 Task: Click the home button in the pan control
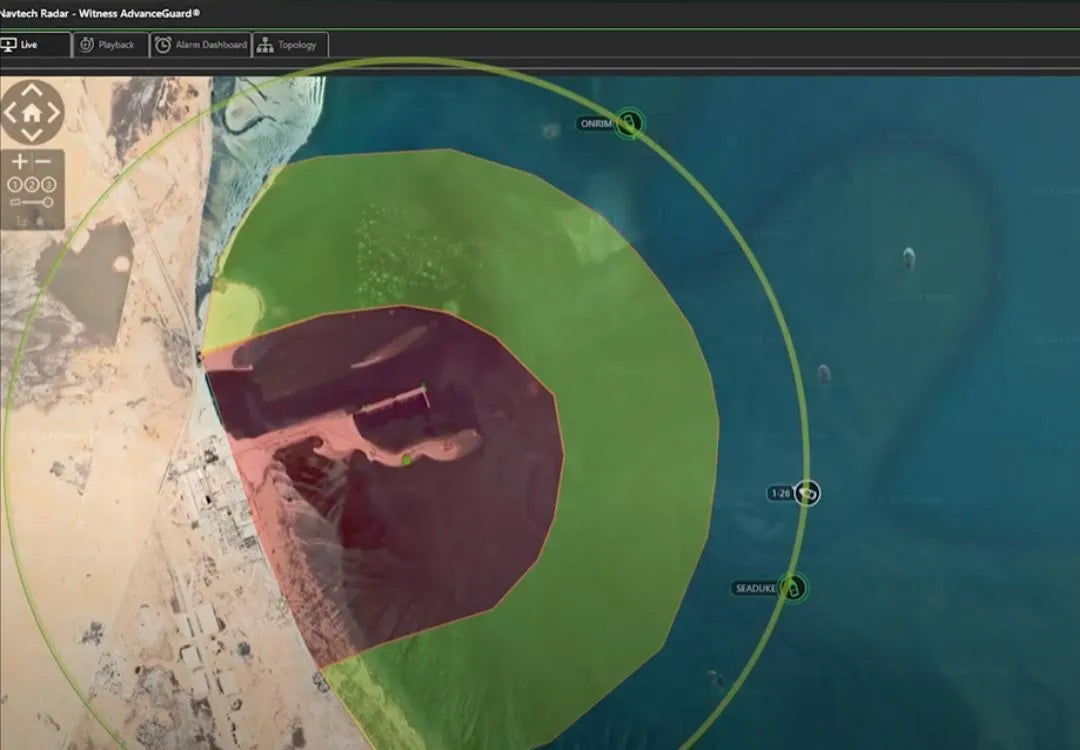[32, 112]
